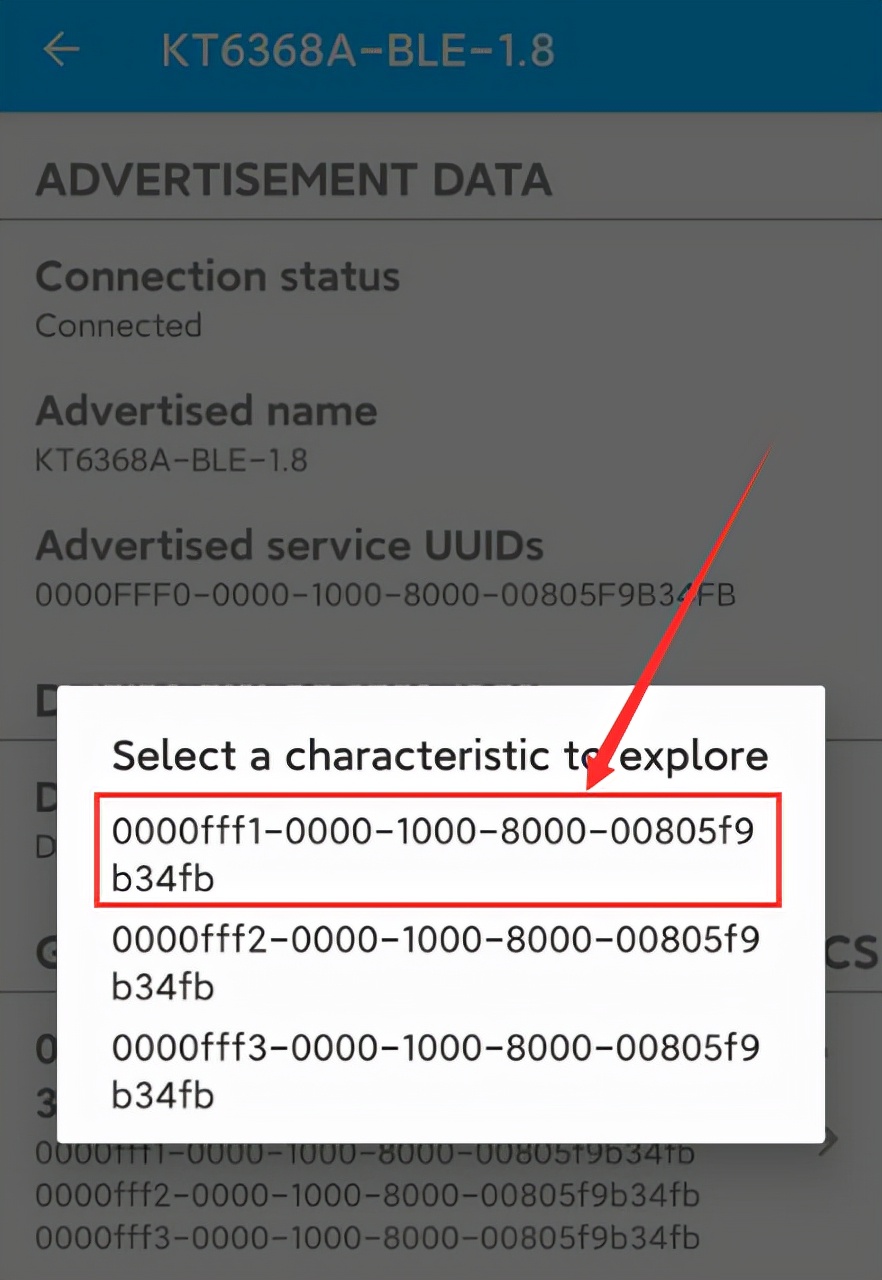Pick the 0000fff3 characteristic option

tap(436, 1071)
